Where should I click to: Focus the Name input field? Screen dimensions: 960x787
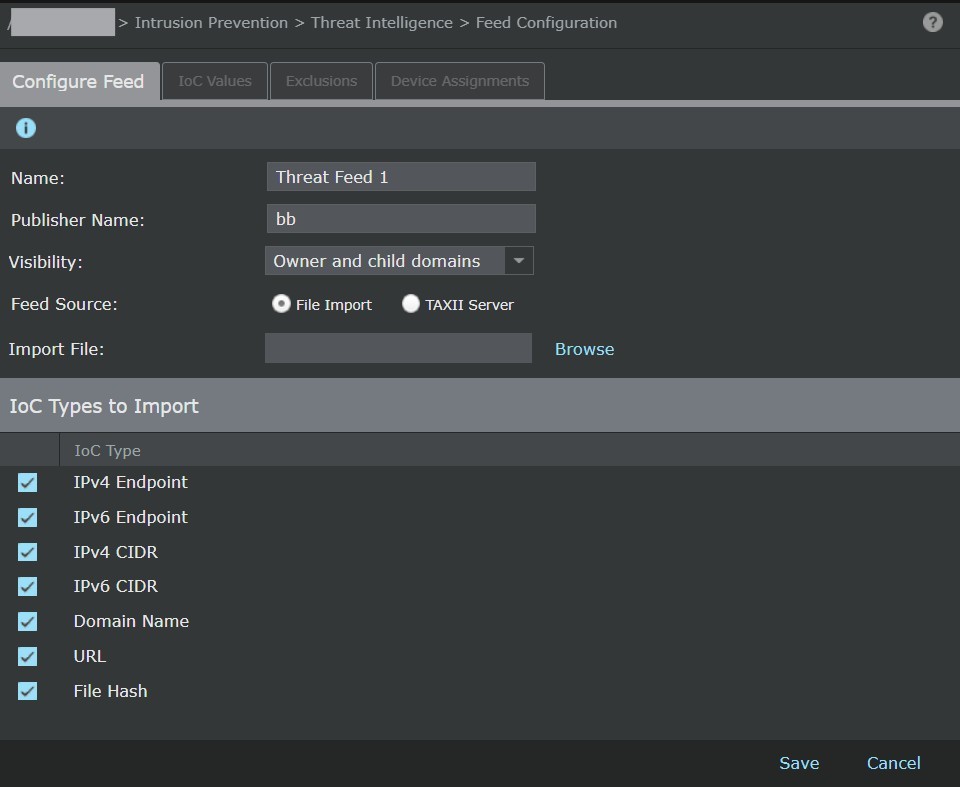[401, 177]
